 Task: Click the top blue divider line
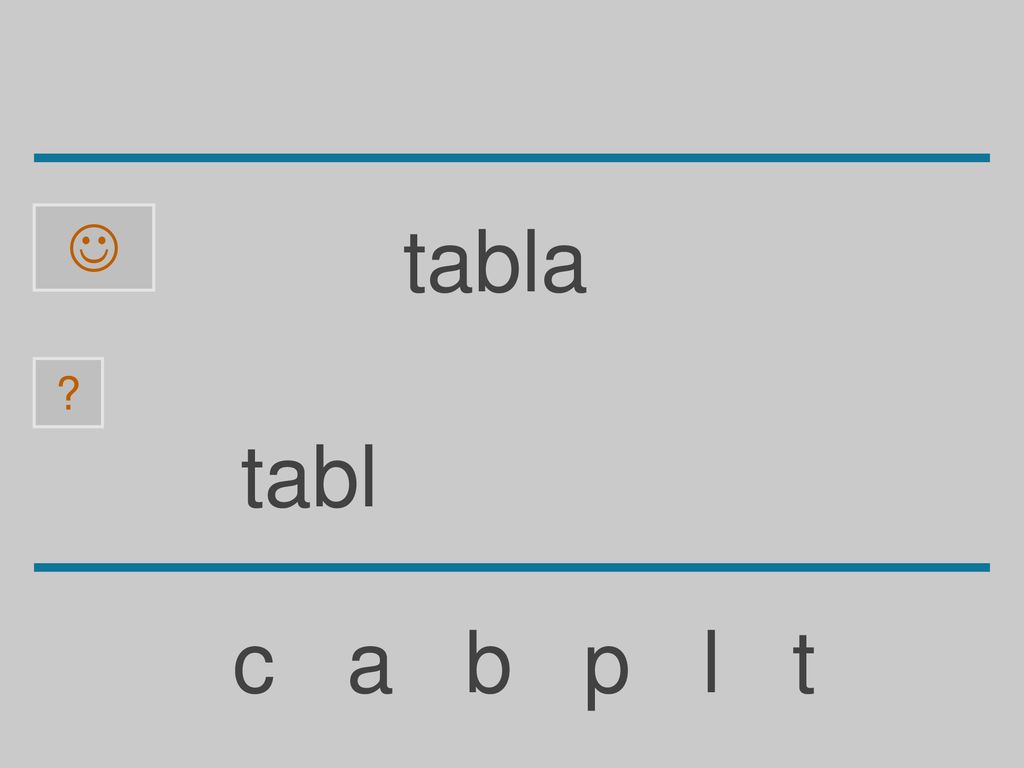(512, 157)
